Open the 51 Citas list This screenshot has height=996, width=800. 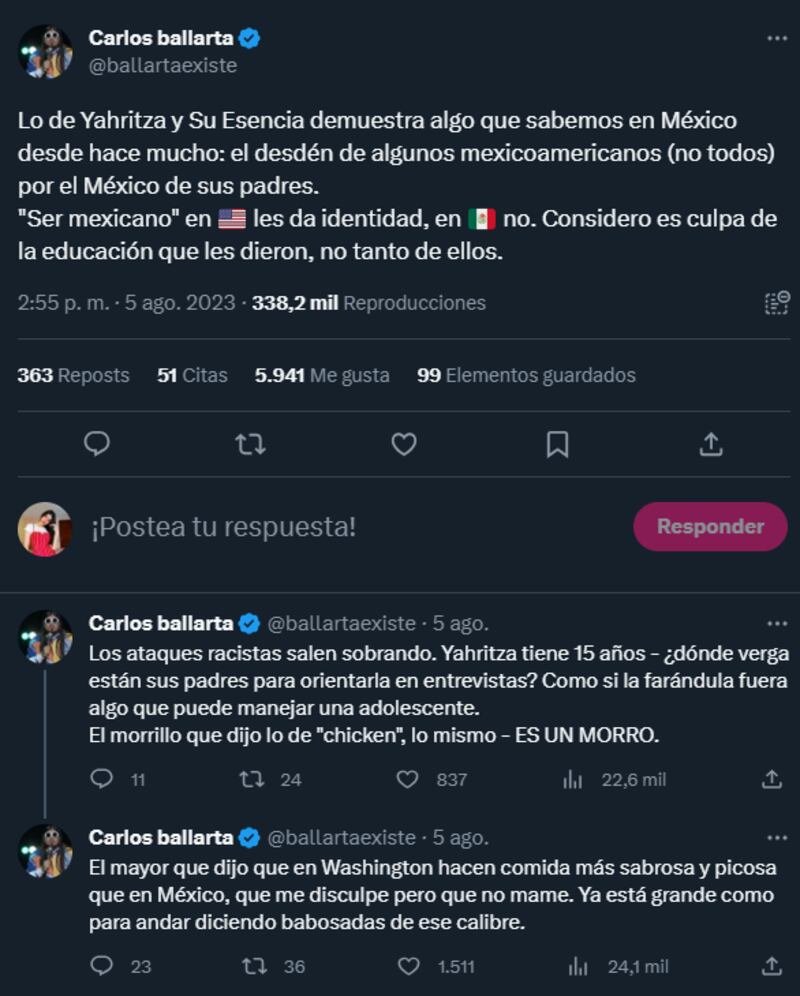click(192, 376)
